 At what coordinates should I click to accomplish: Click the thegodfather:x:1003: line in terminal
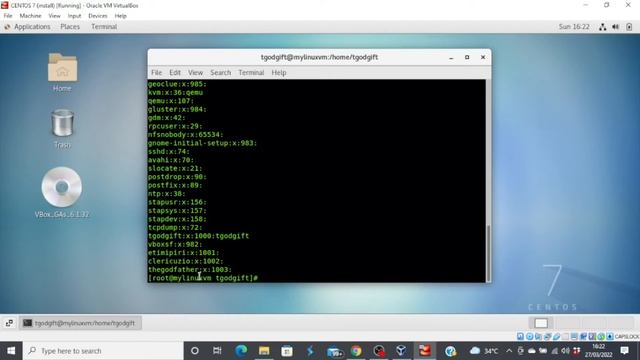tap(190, 269)
